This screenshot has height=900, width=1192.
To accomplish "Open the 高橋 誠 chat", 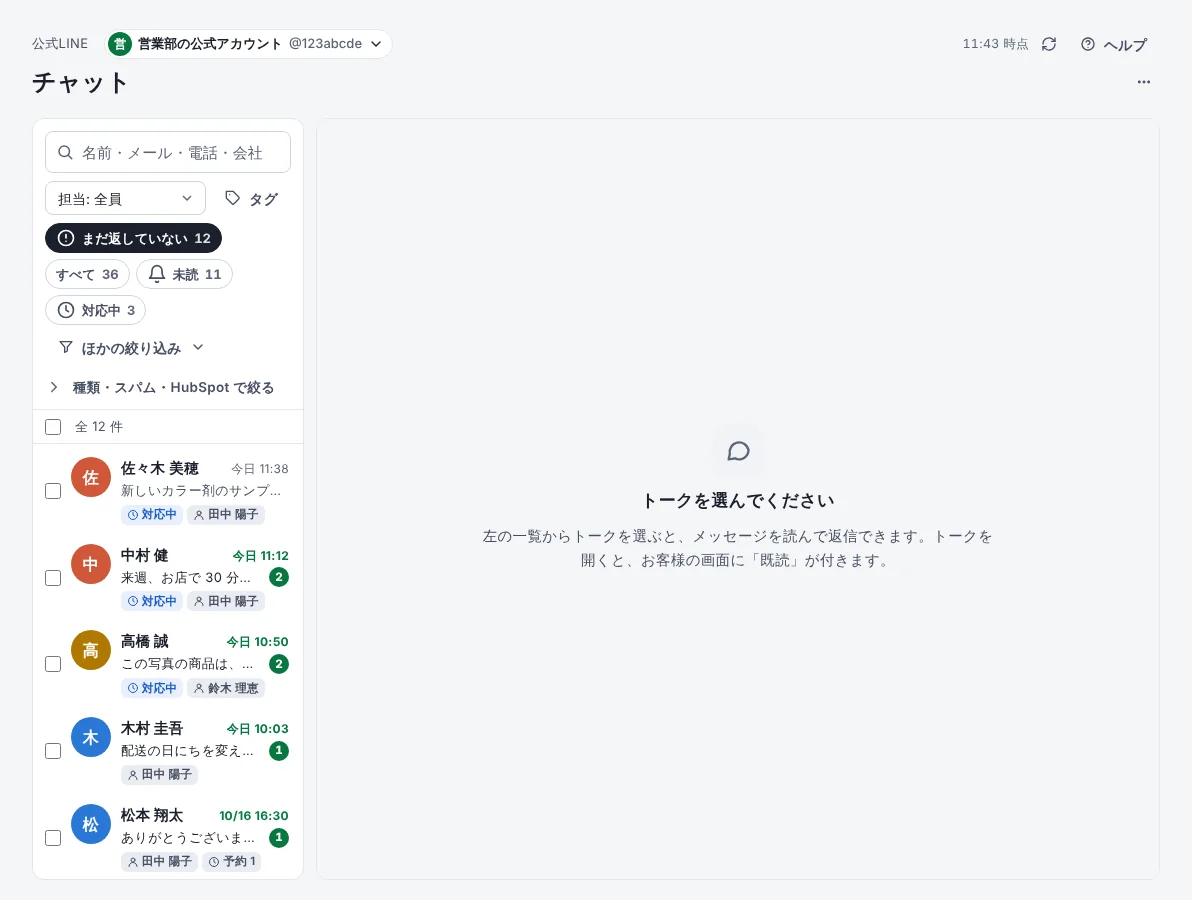I will [168, 664].
